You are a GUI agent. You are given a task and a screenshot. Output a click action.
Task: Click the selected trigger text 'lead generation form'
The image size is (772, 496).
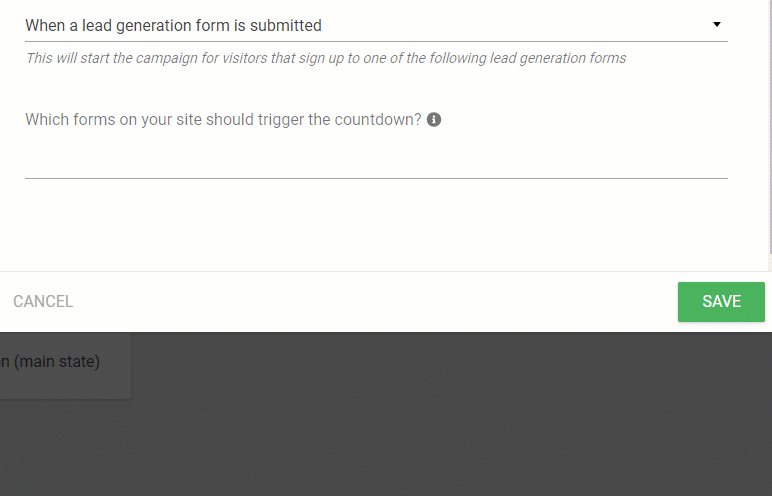(156, 25)
